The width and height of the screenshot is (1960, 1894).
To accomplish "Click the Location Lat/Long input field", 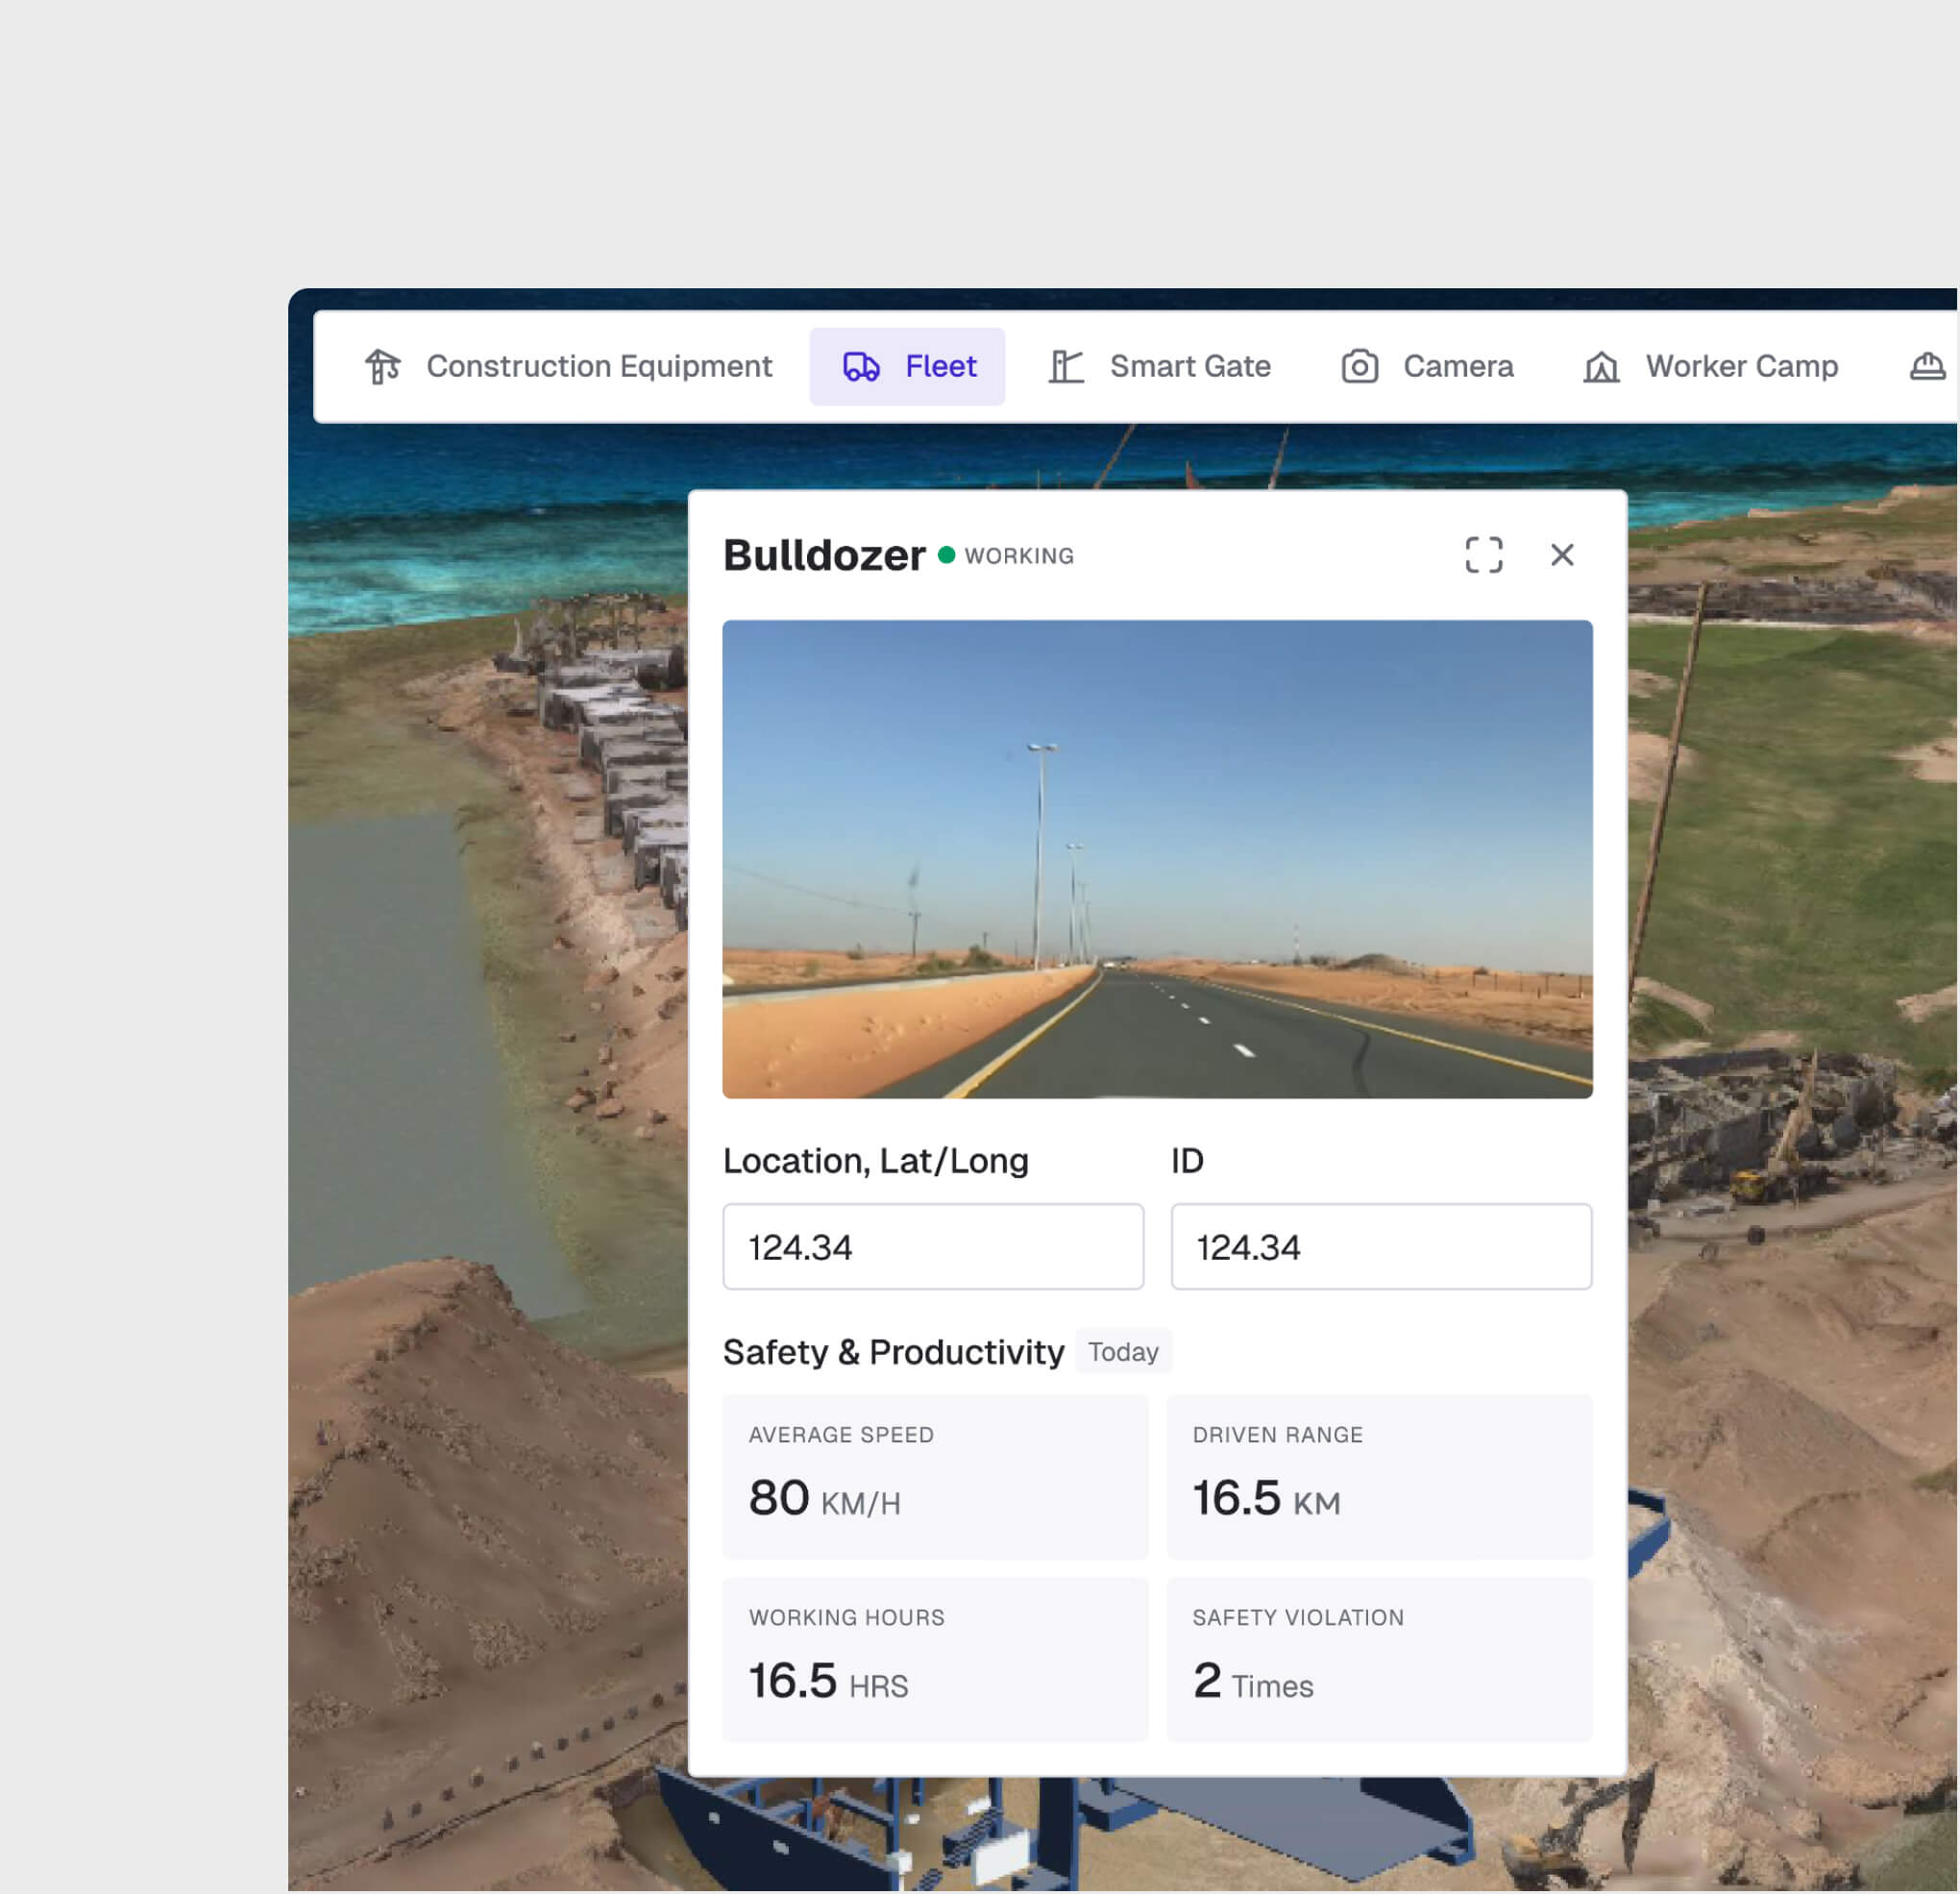I will click(933, 1247).
